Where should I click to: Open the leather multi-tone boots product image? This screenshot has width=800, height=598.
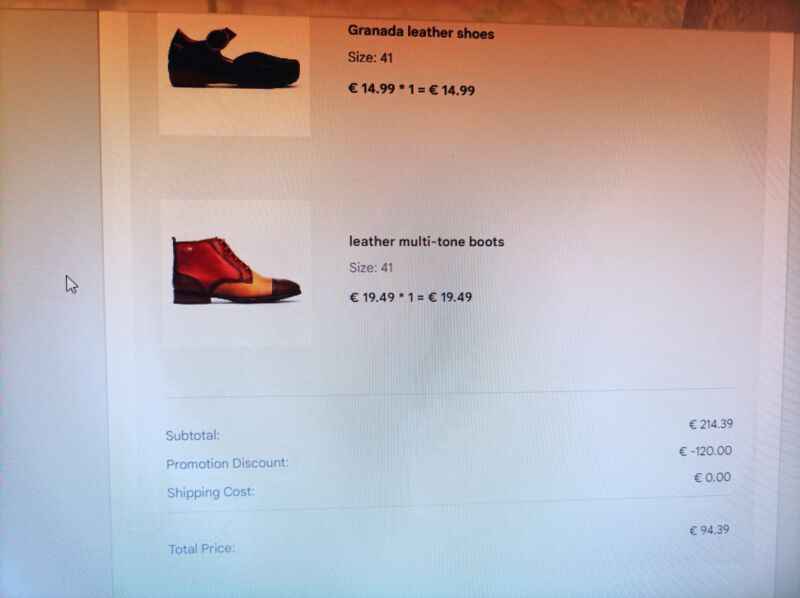236,273
